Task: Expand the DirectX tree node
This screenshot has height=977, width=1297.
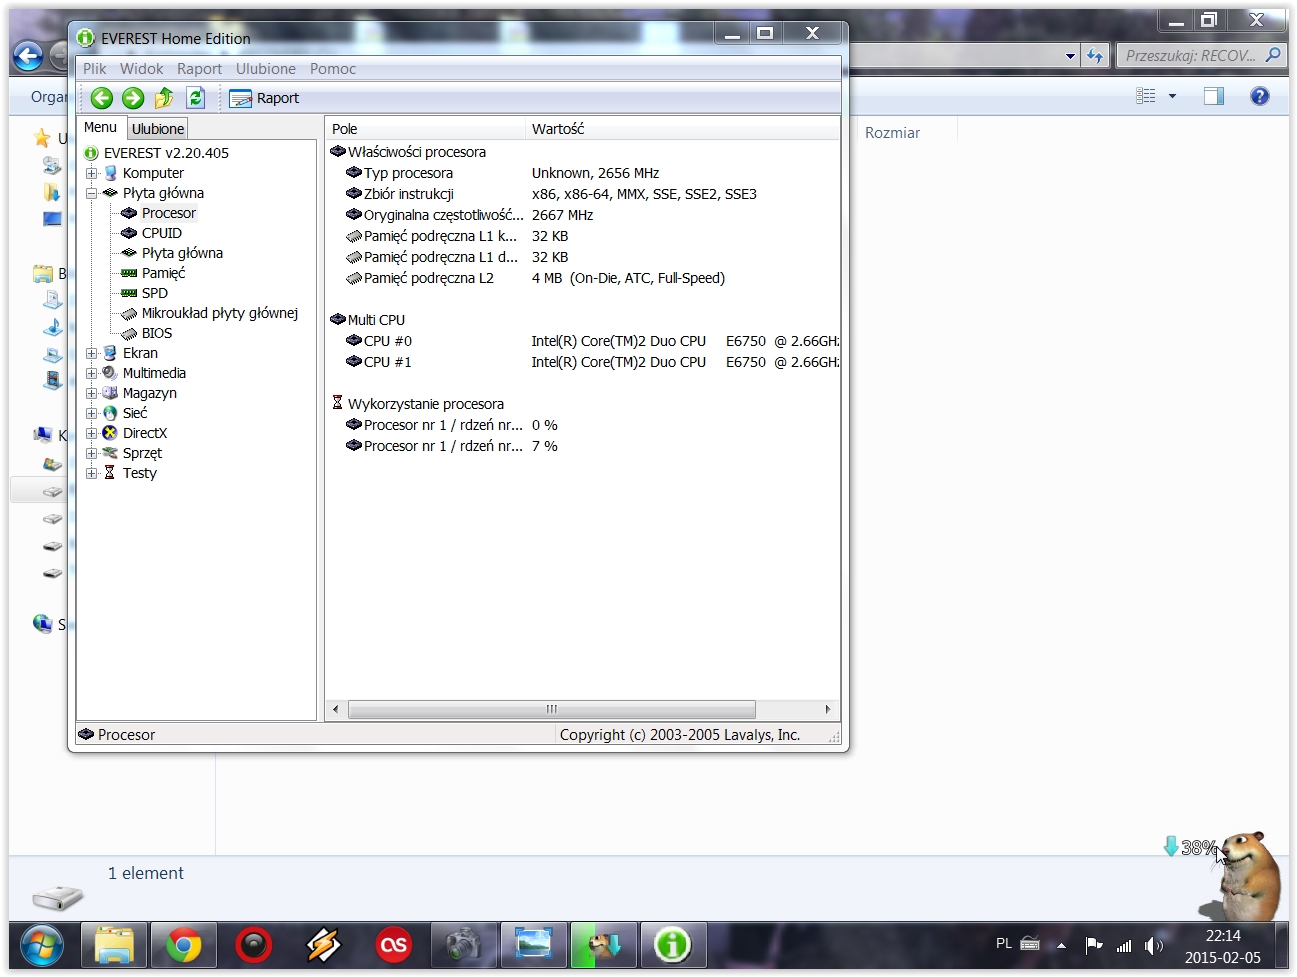Action: 91,433
